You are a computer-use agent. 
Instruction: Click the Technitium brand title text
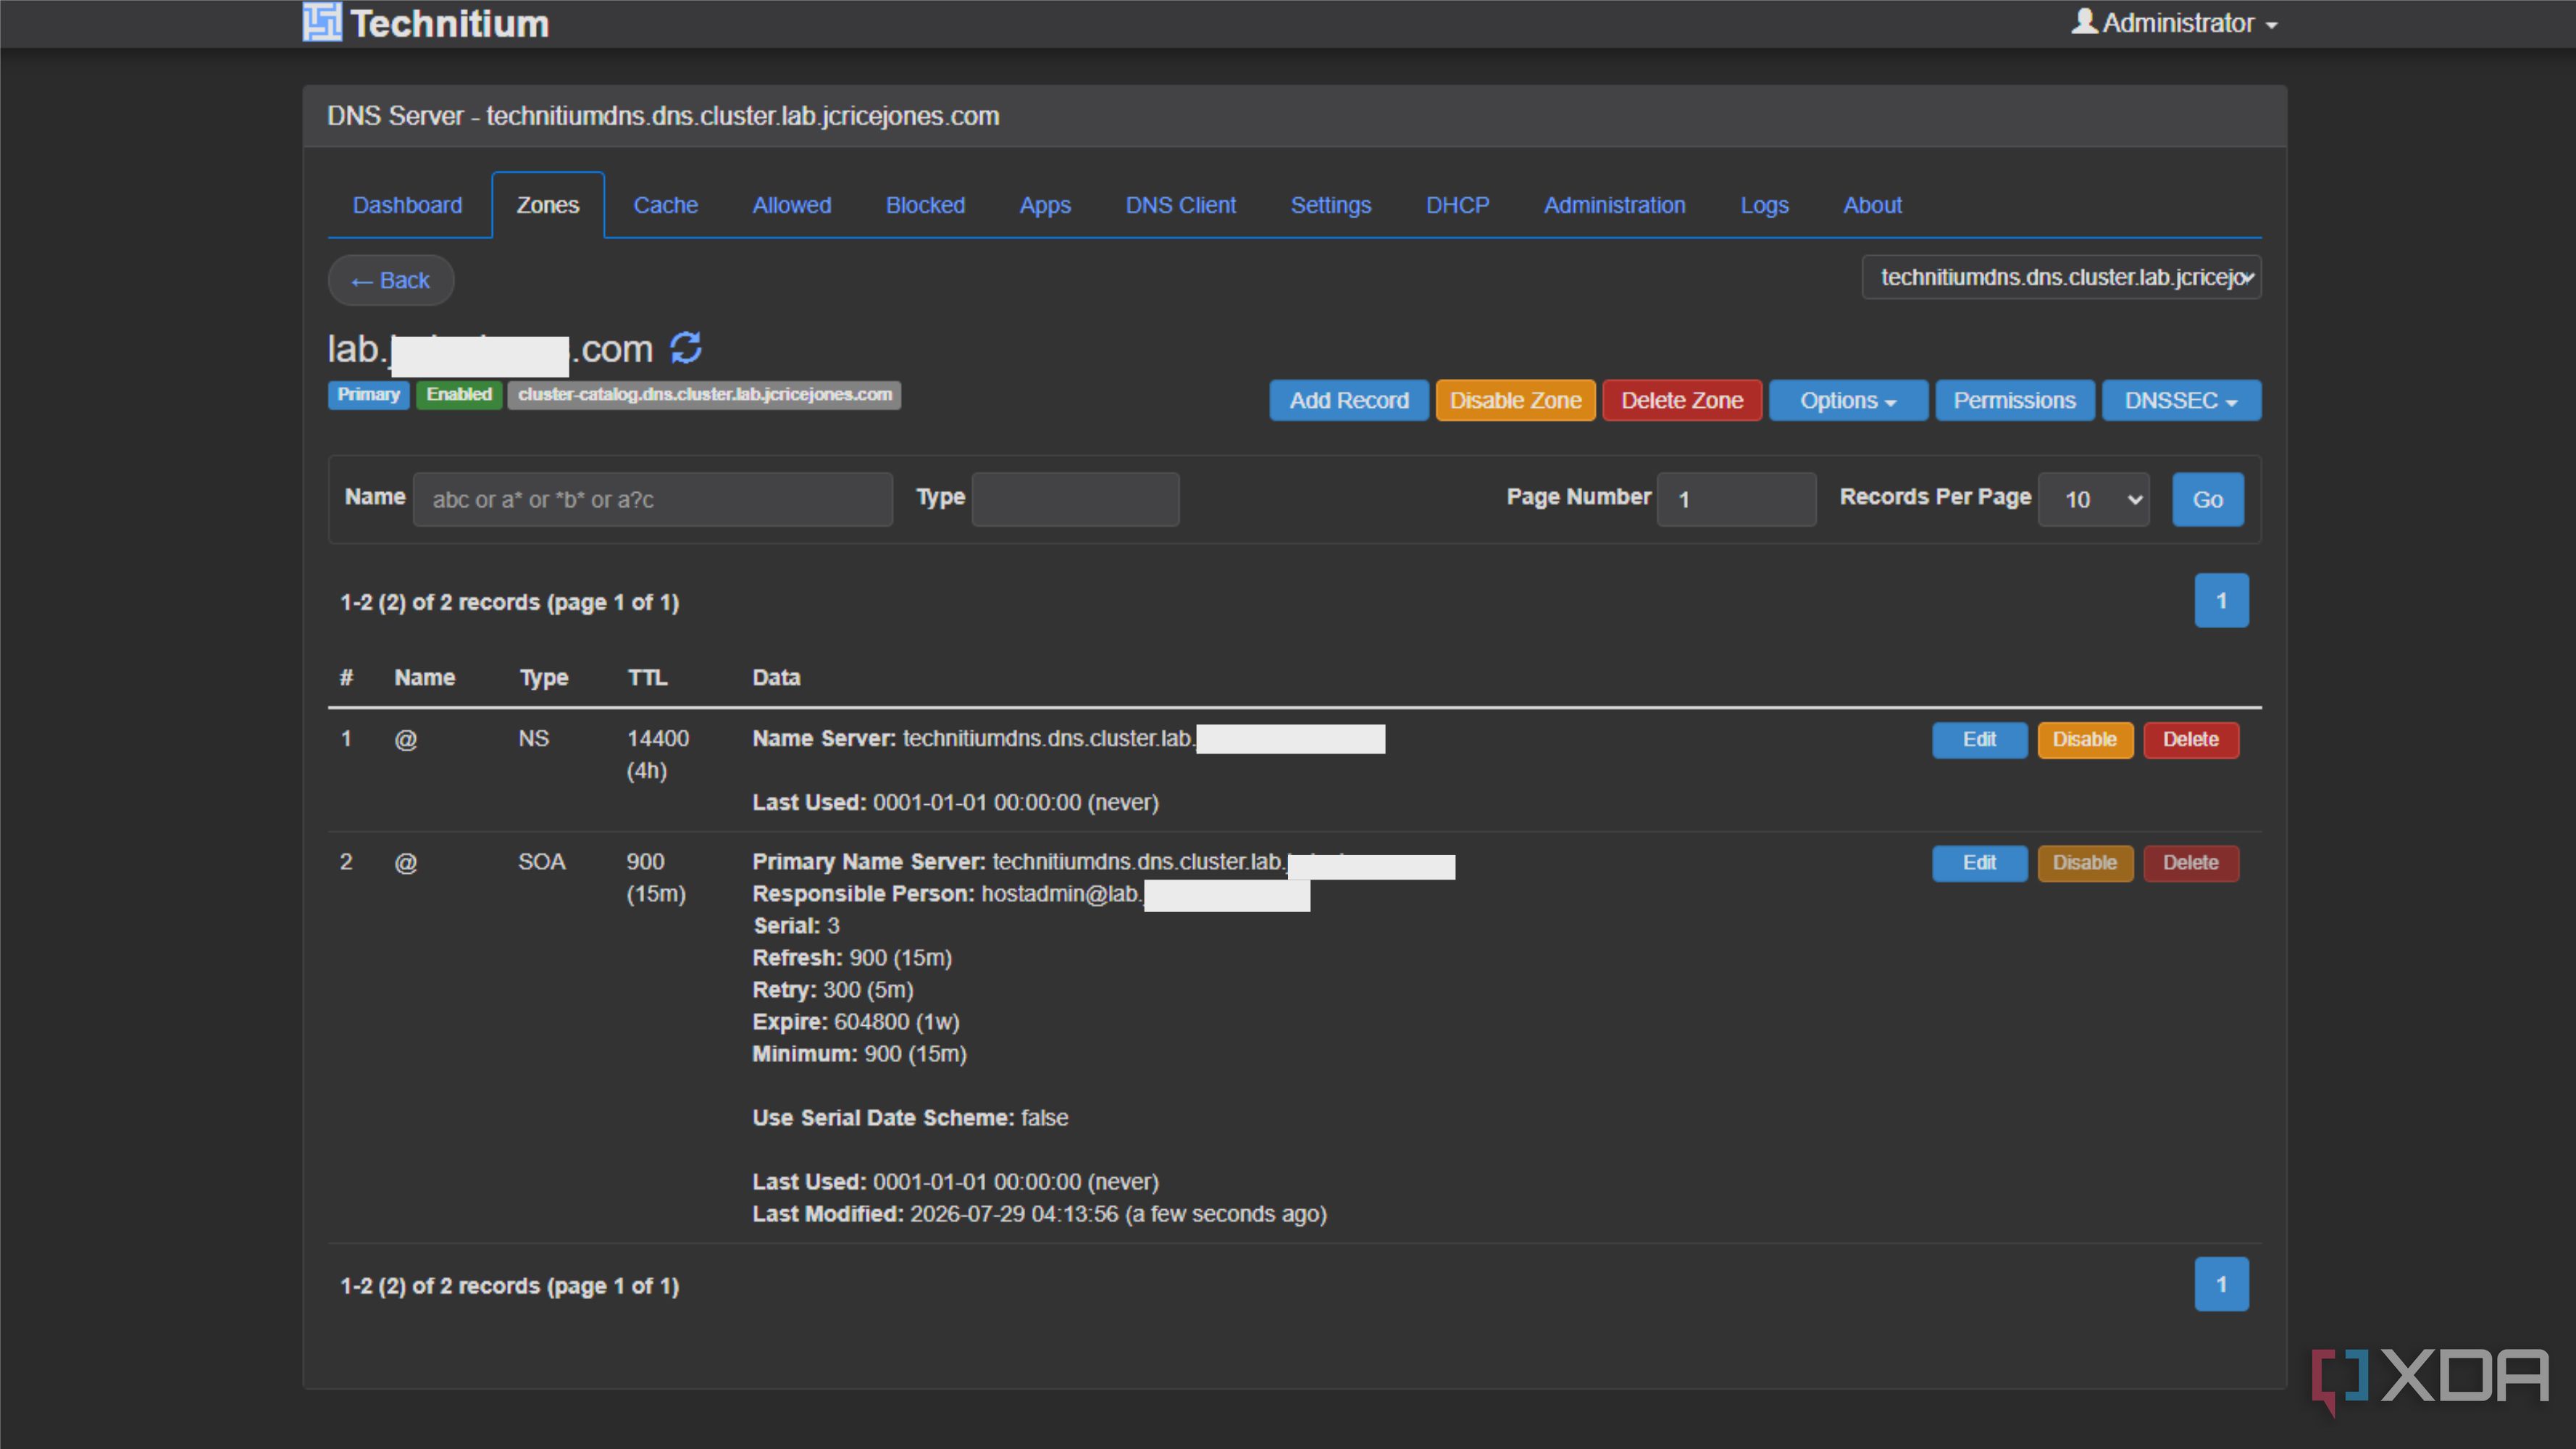pos(449,23)
